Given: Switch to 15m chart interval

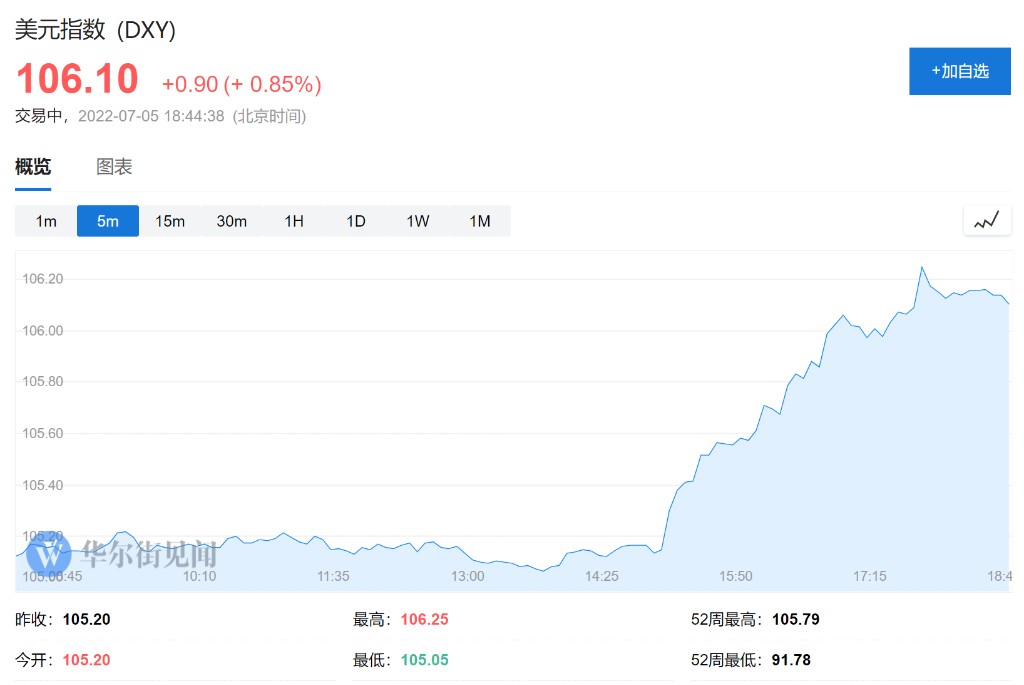Looking at the screenshot, I should [170, 221].
